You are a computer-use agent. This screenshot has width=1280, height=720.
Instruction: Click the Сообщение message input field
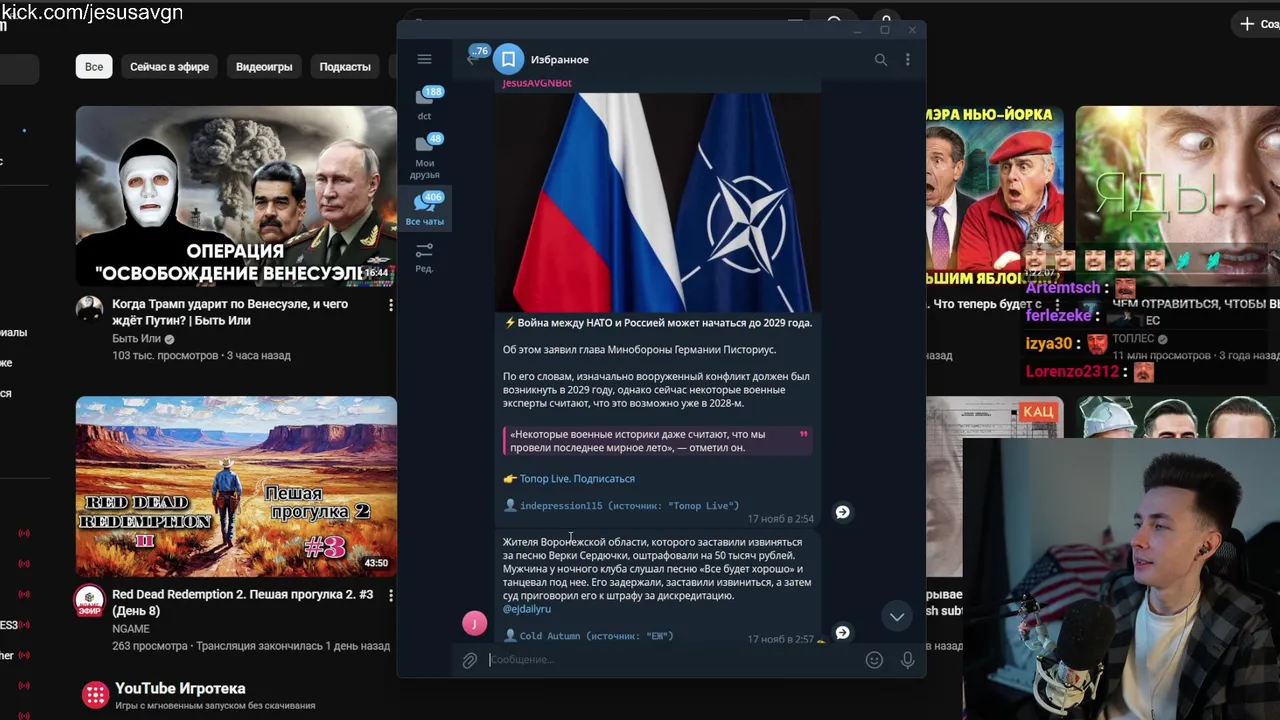click(672, 660)
